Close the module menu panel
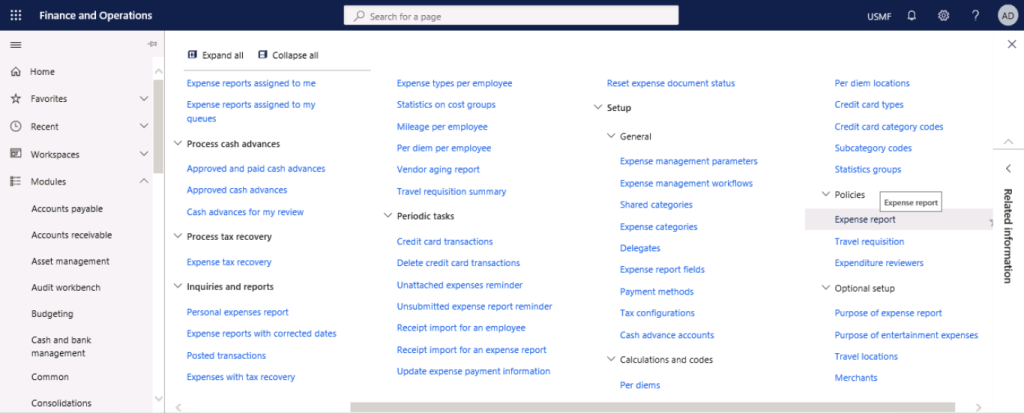 tap(1011, 44)
